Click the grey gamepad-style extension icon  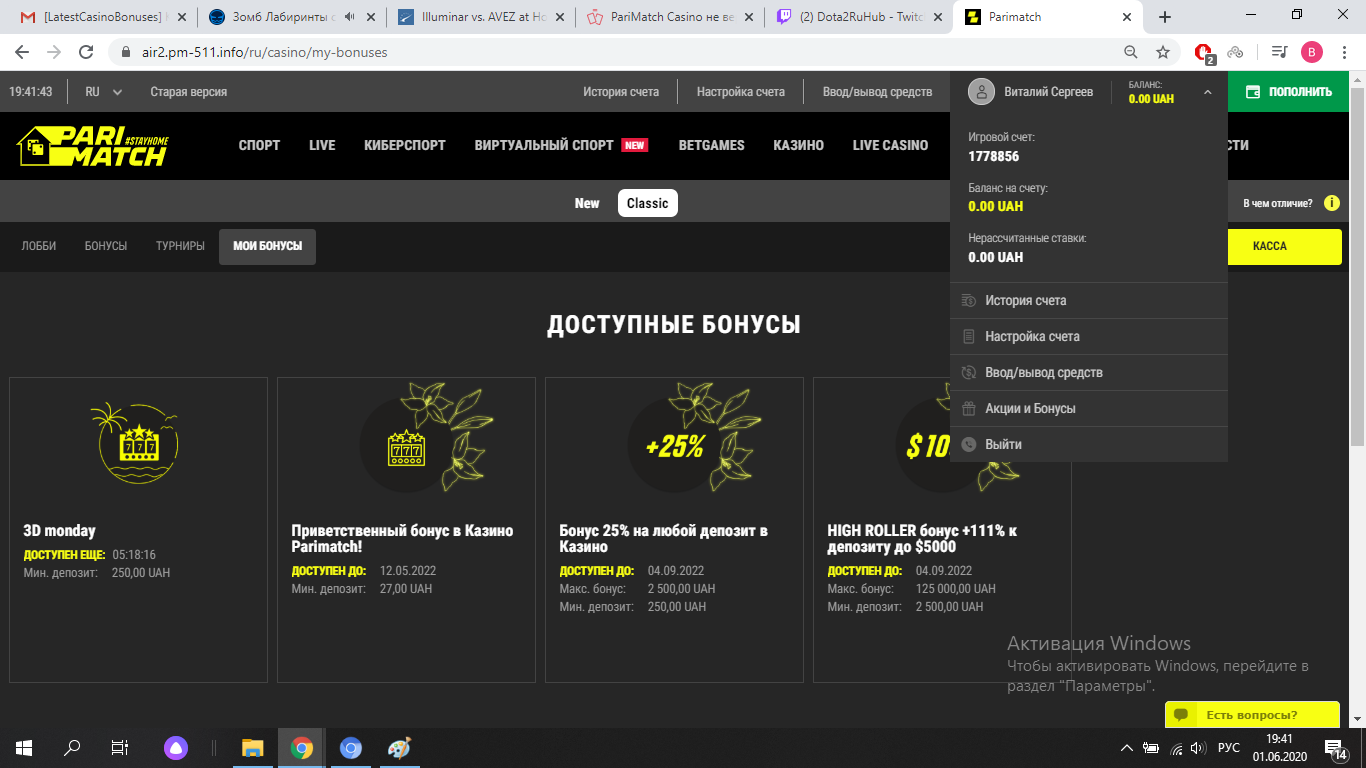(1236, 52)
